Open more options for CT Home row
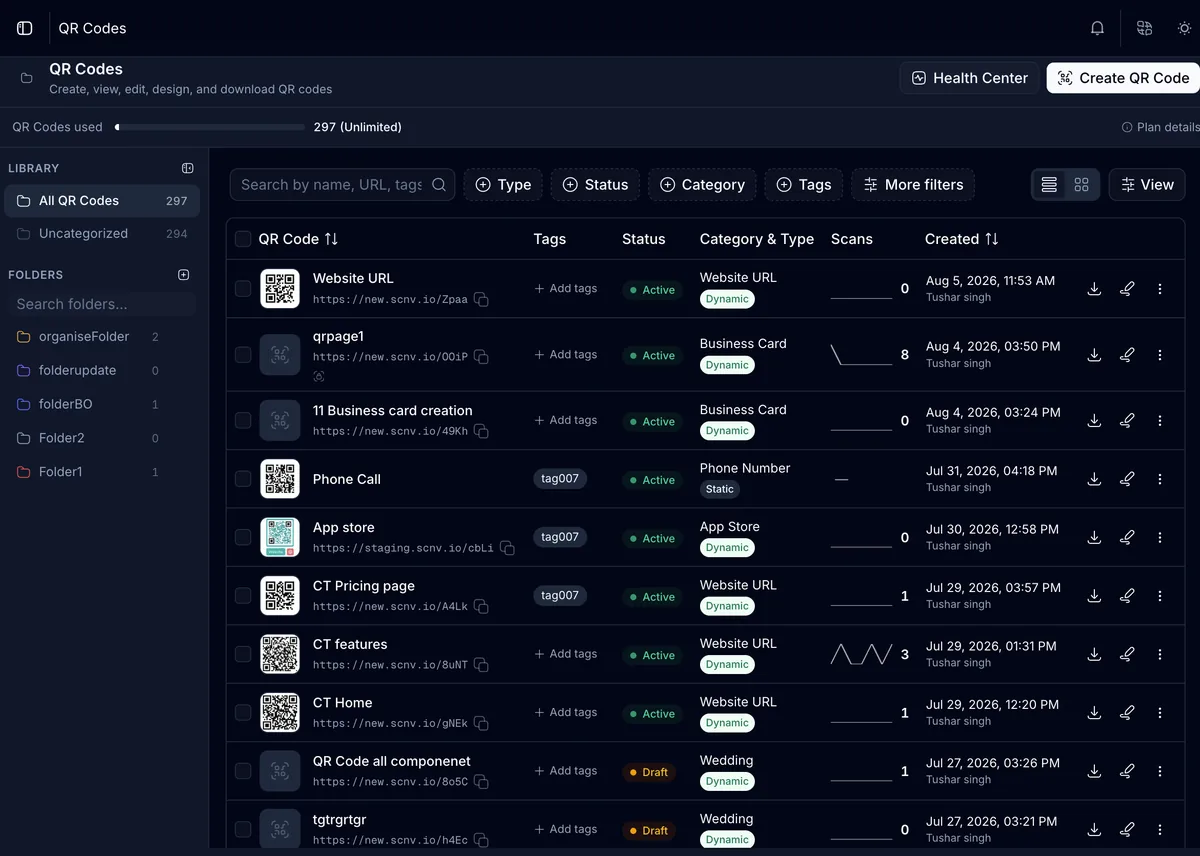The width and height of the screenshot is (1200, 856). (1160, 713)
